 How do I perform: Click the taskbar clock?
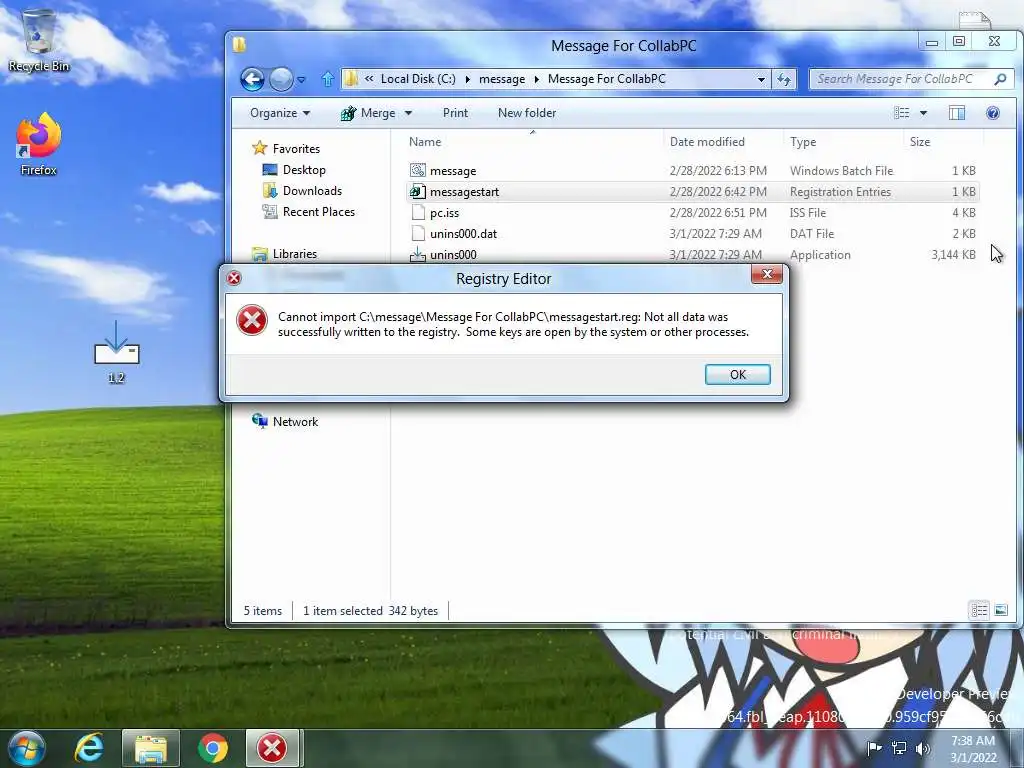pos(973,749)
